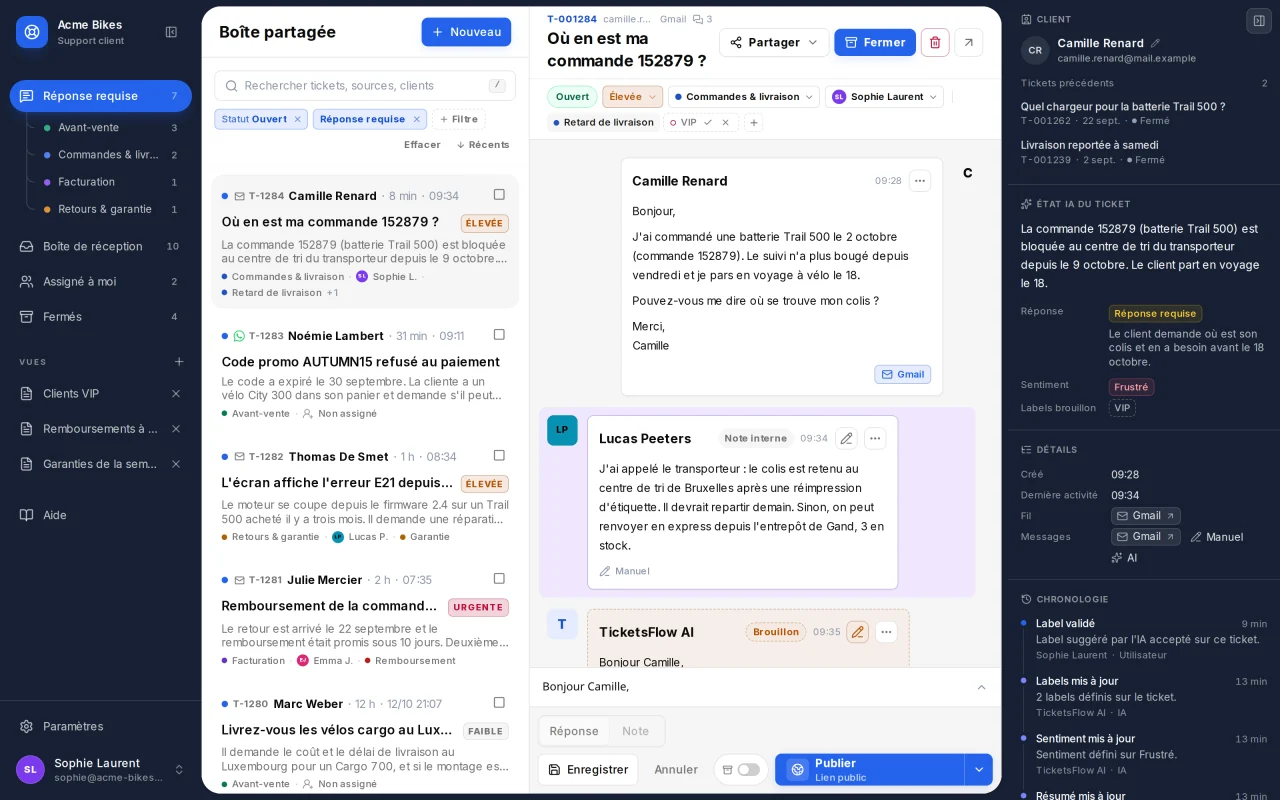Viewport: 1280px width, 800px height.
Task: Open the Aide help page
Action: tap(100, 515)
